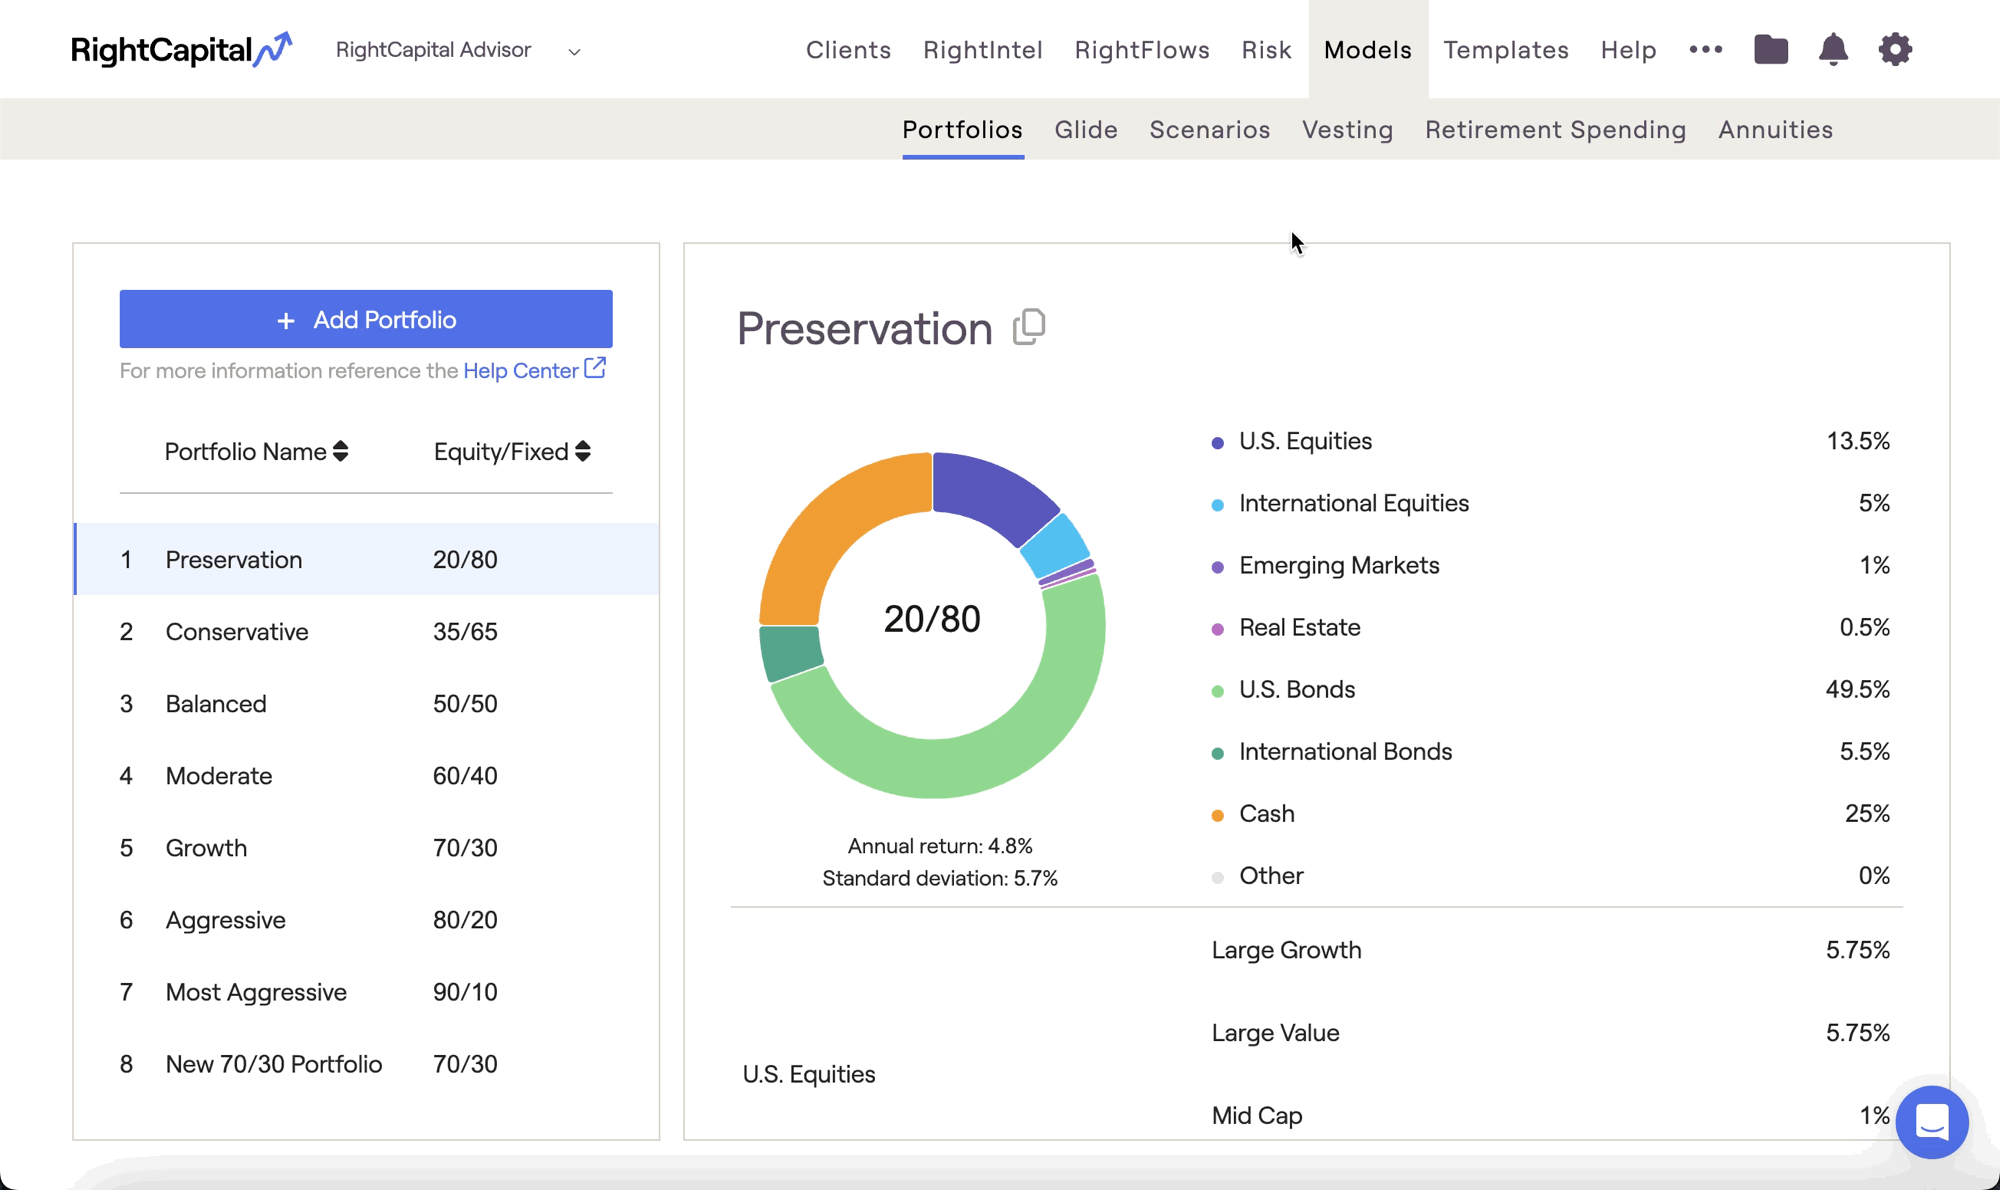Select the Balanced portfolio row
Image resolution: width=2000 pixels, height=1190 pixels.
pyautogui.click(x=366, y=703)
